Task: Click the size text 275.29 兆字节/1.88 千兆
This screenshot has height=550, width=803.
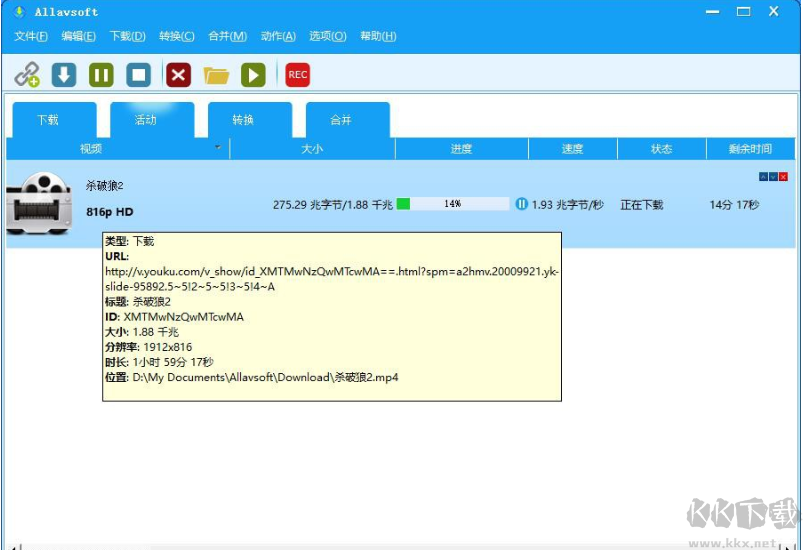Action: tap(333, 205)
